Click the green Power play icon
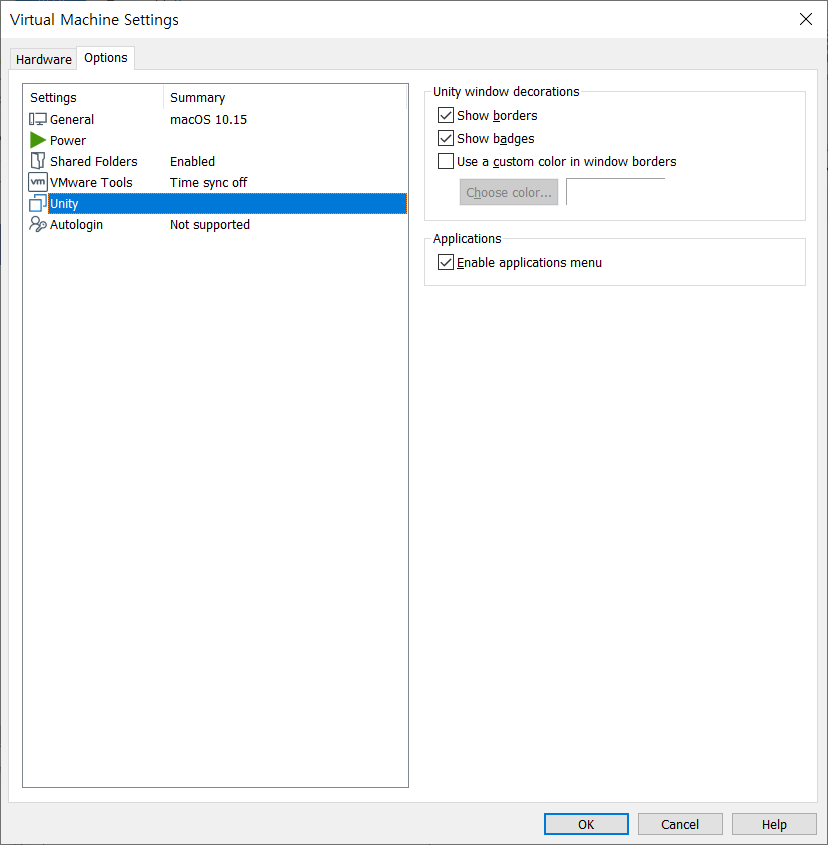This screenshot has height=845, width=828. click(38, 140)
